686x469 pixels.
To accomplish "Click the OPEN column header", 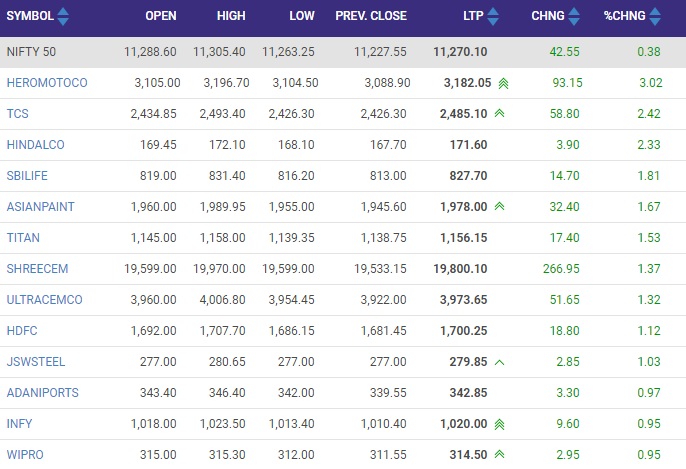I will (161, 16).
